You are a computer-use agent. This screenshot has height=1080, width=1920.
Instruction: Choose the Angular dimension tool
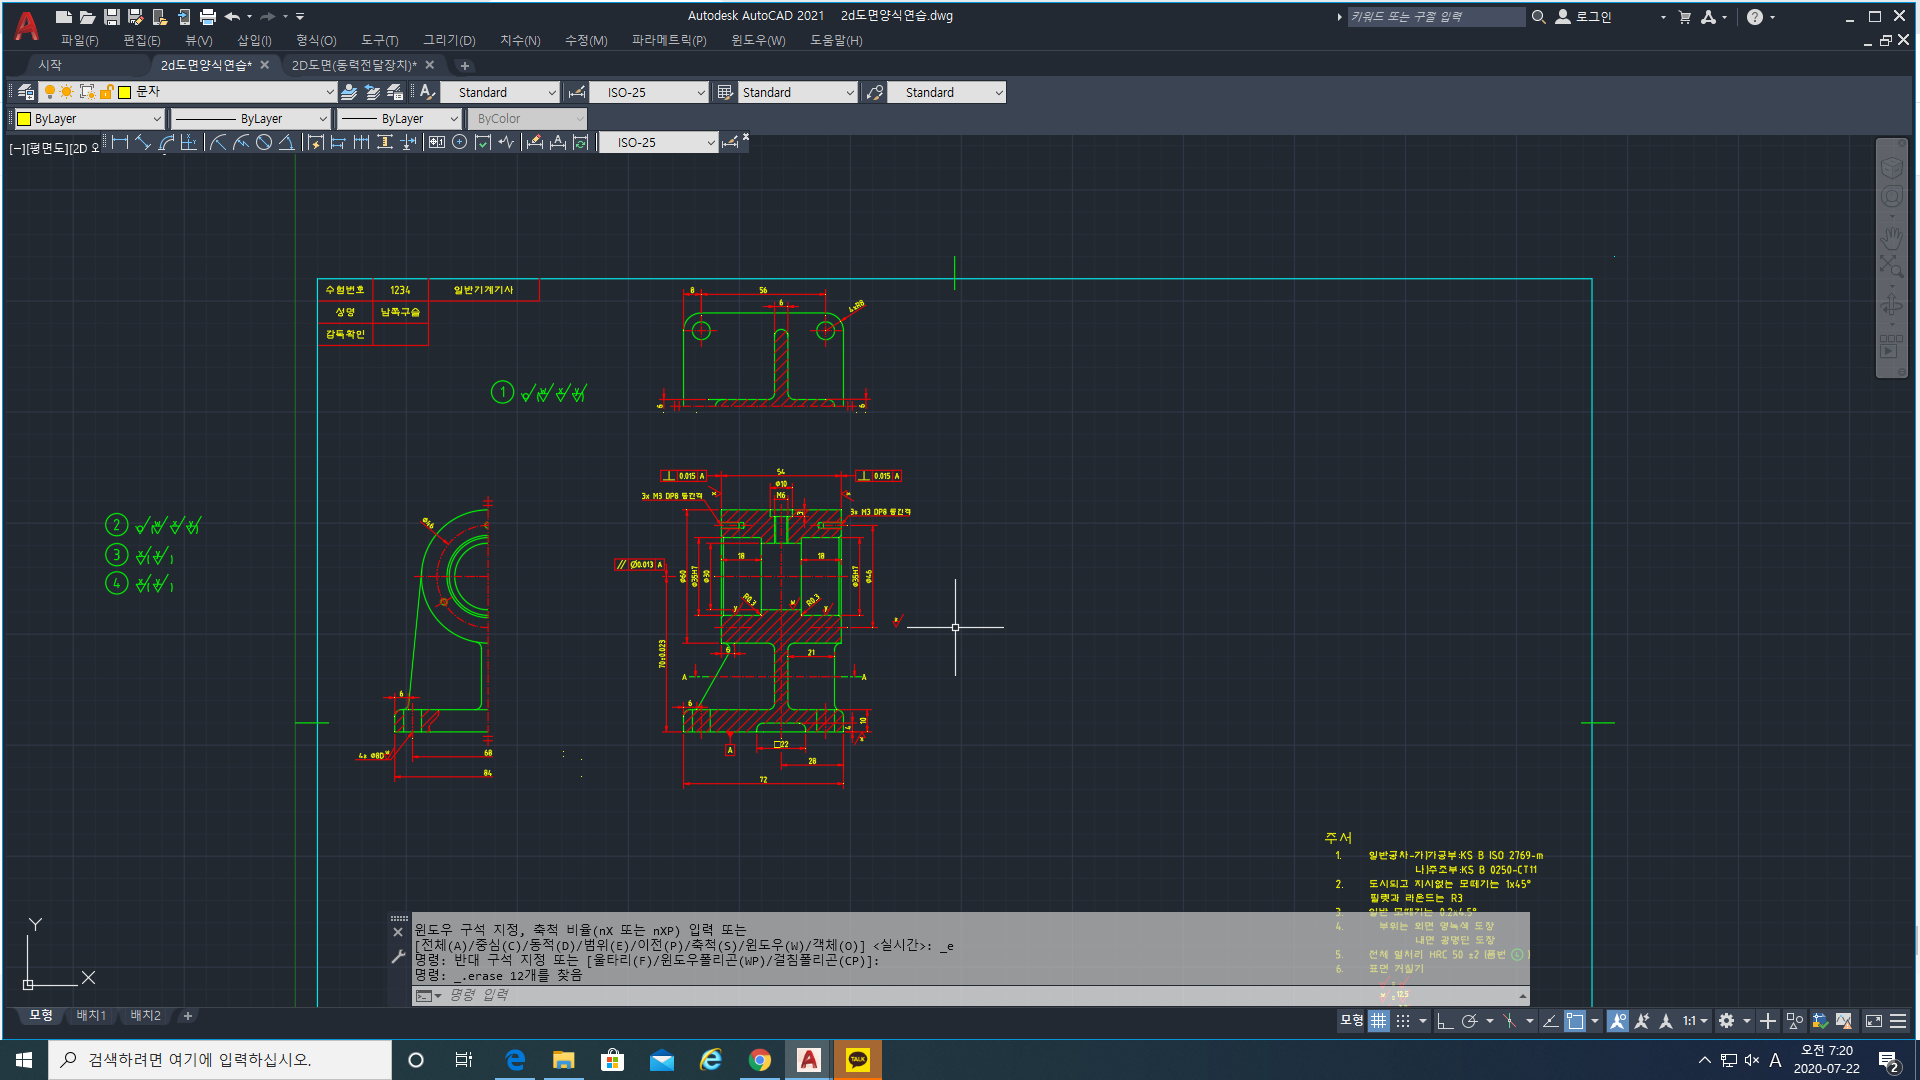287,143
